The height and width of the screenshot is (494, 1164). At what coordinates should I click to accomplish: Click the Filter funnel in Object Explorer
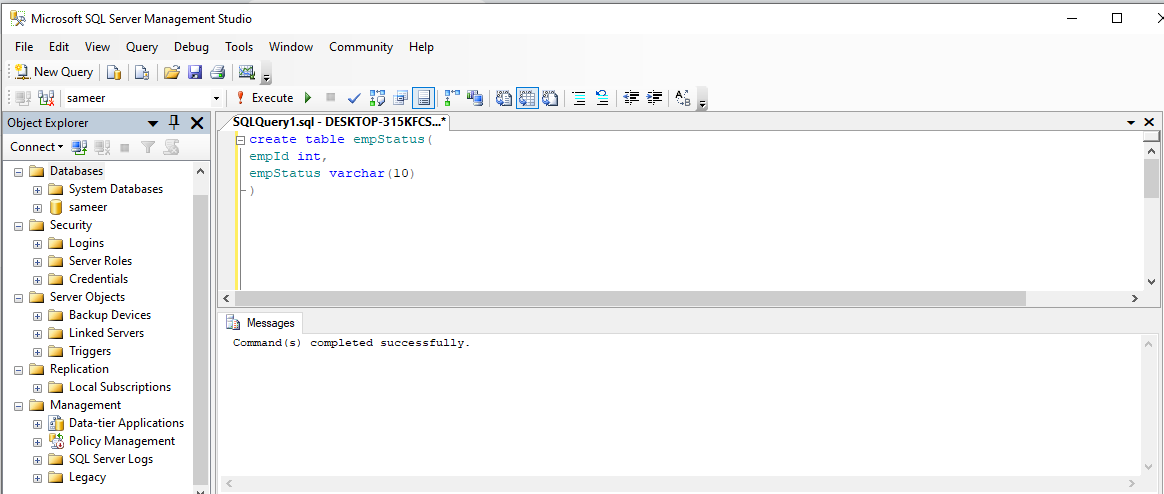148,147
